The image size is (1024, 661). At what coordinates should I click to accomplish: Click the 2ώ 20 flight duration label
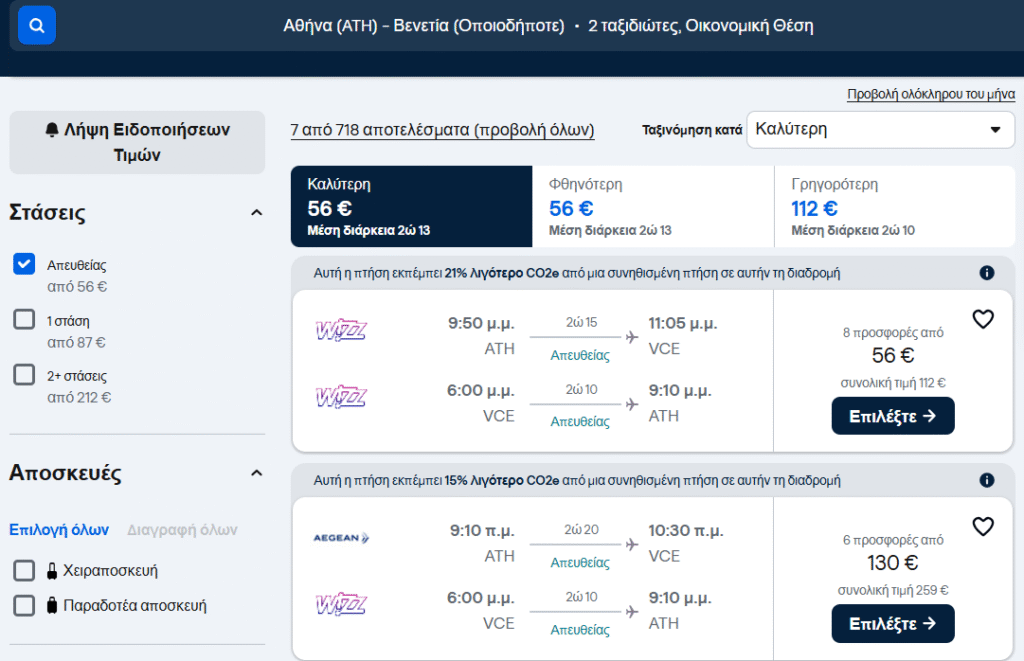tap(581, 530)
